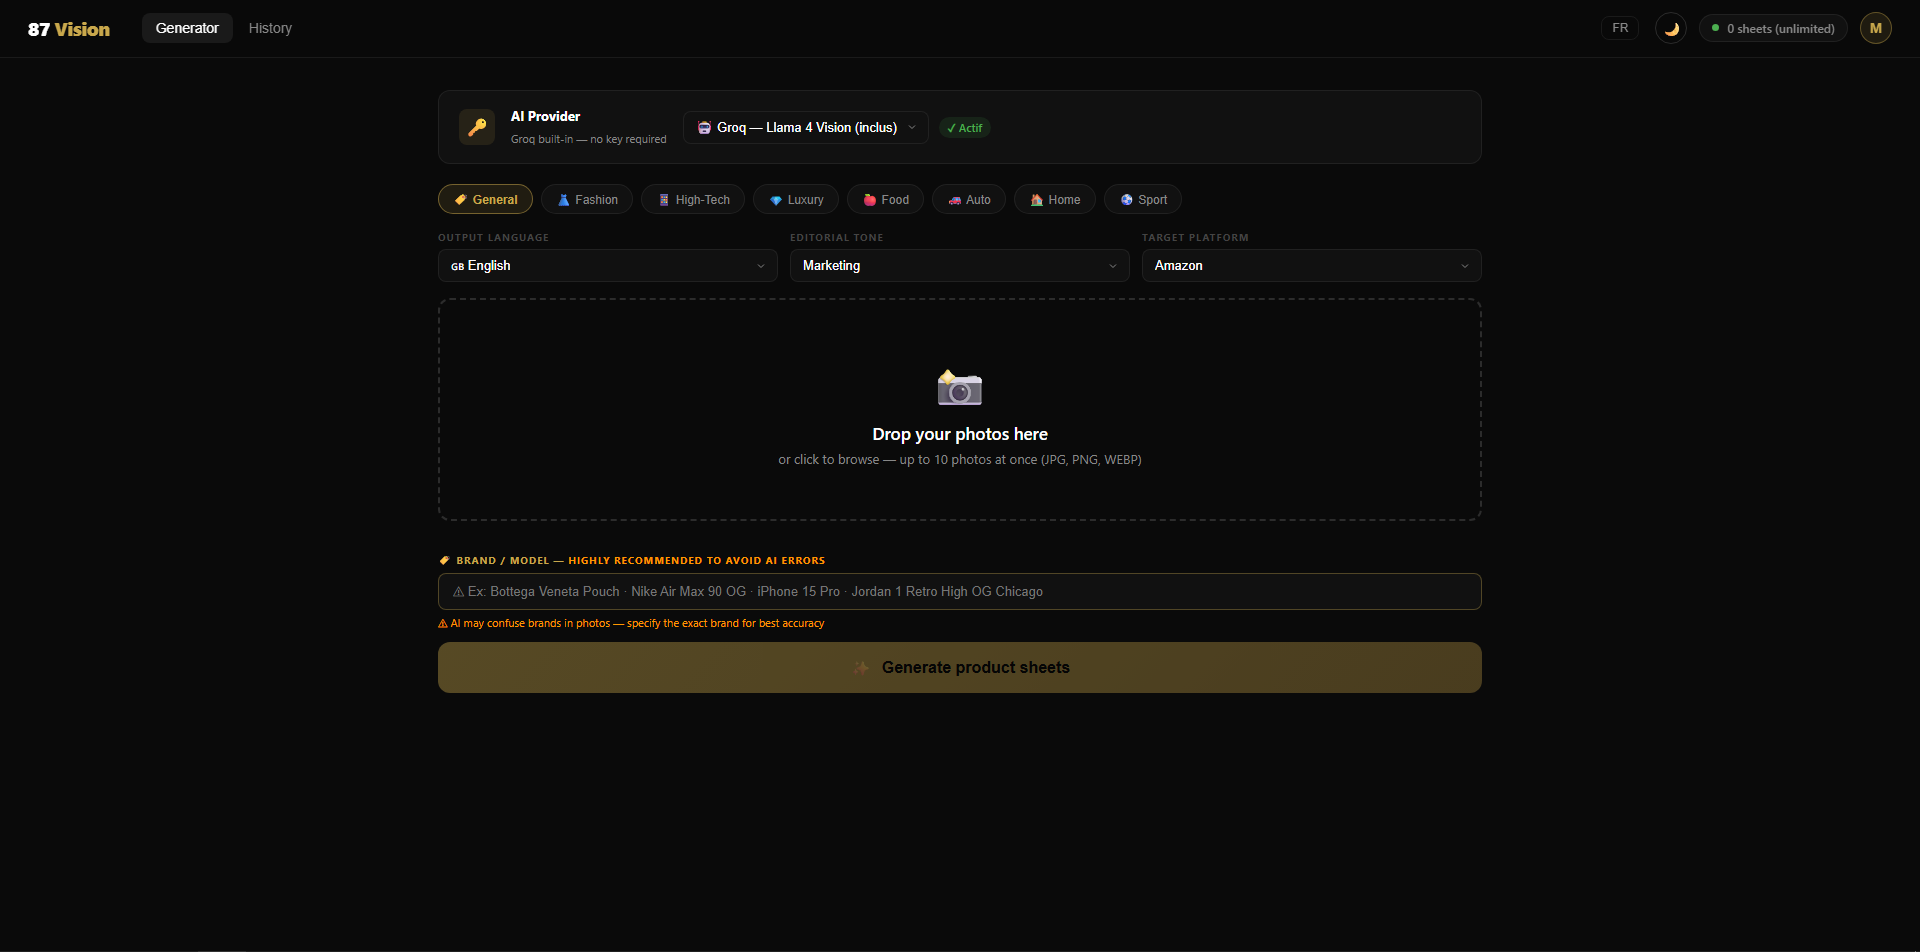
Task: Toggle dark mode moon icon
Action: [1671, 28]
